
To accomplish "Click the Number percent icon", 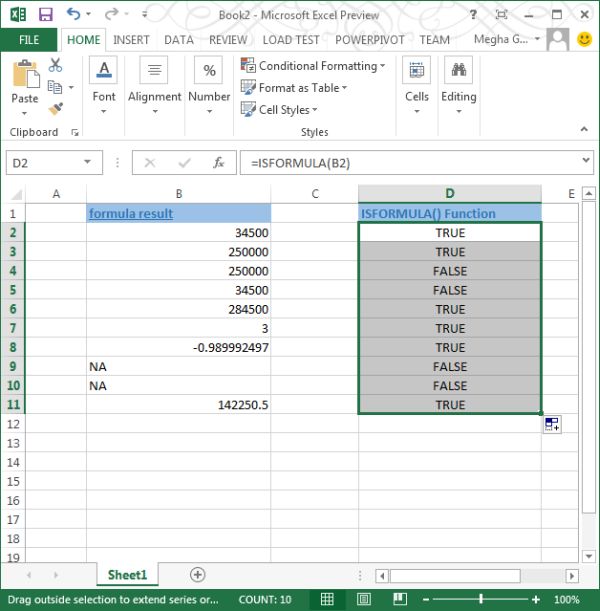I will [209, 70].
